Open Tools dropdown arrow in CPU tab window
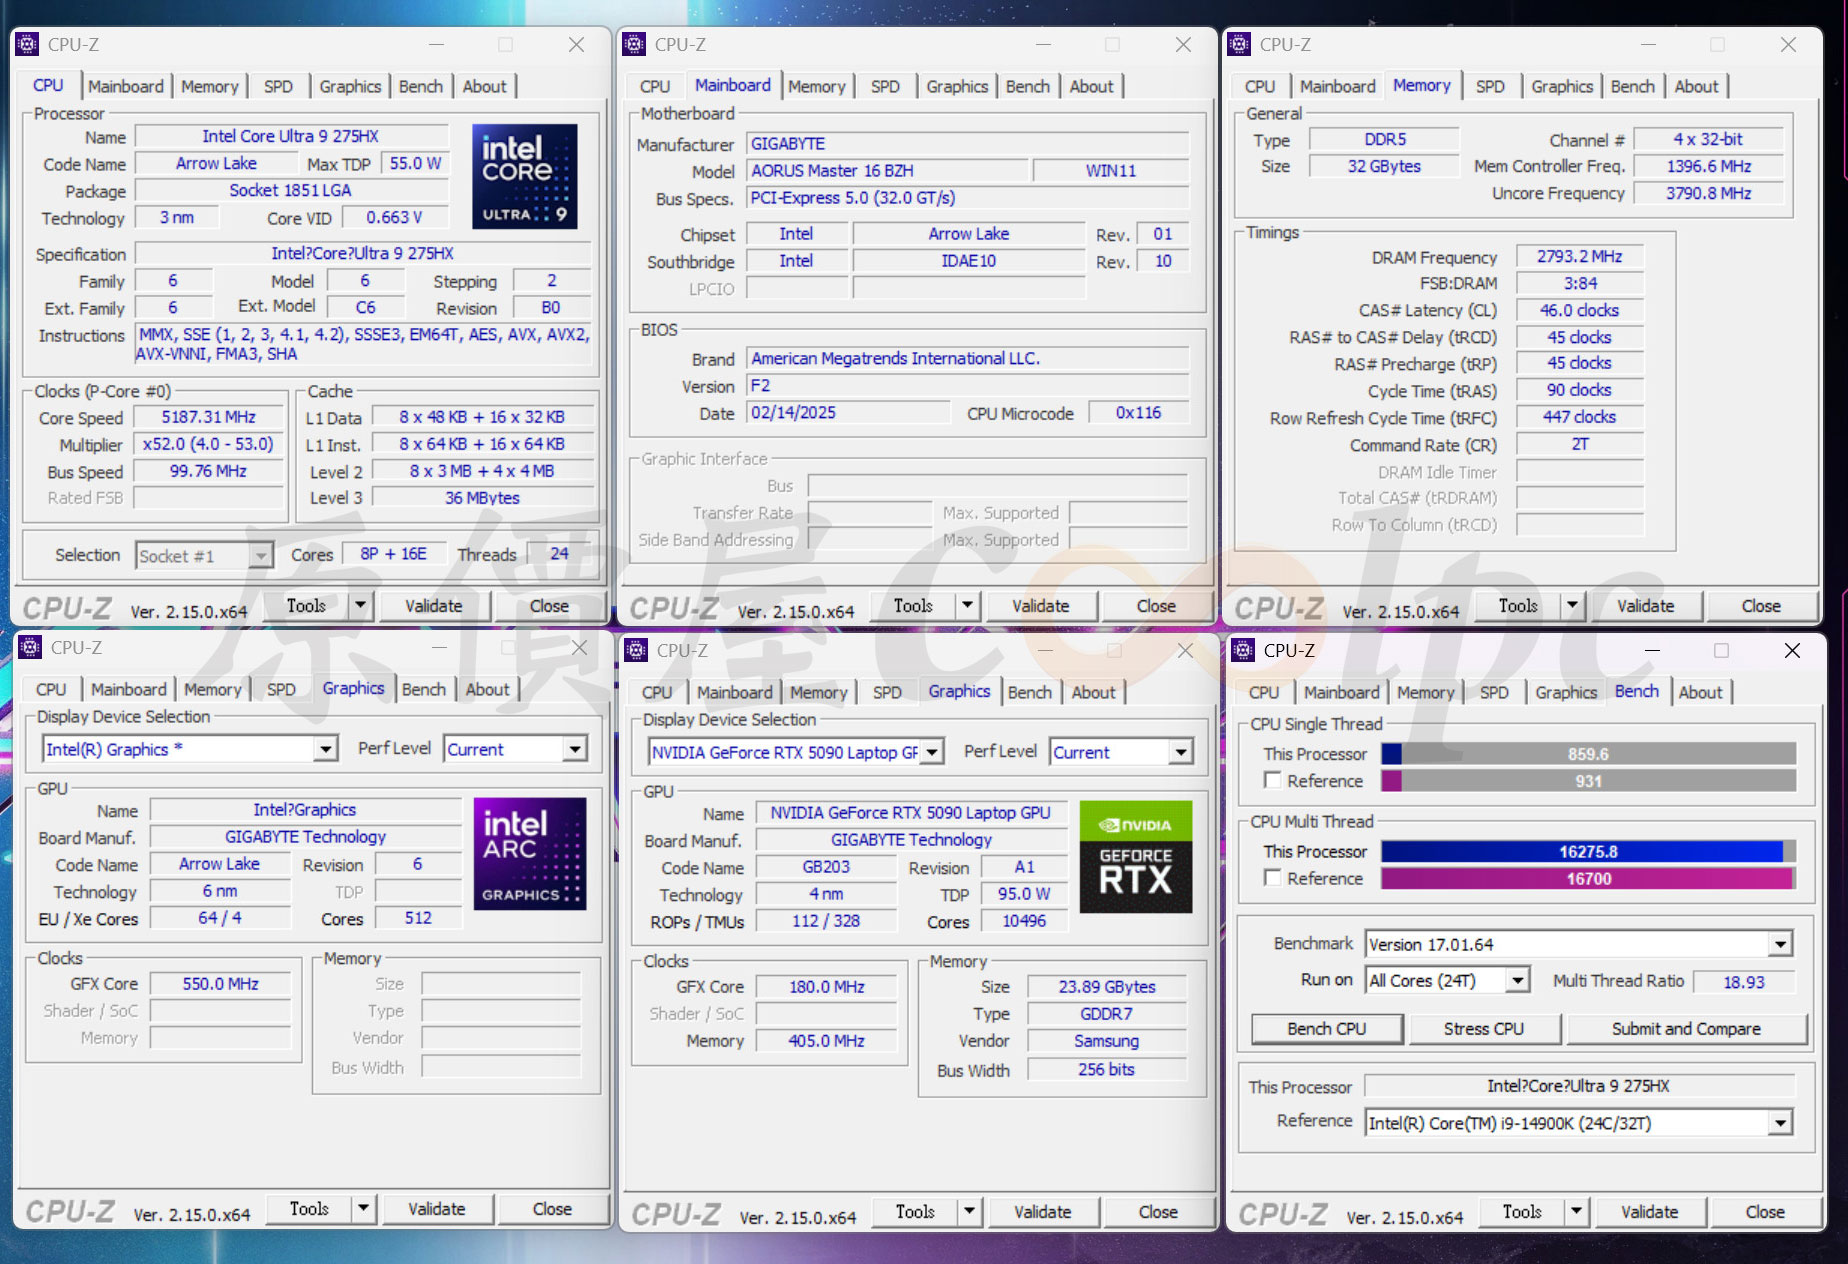 point(360,605)
